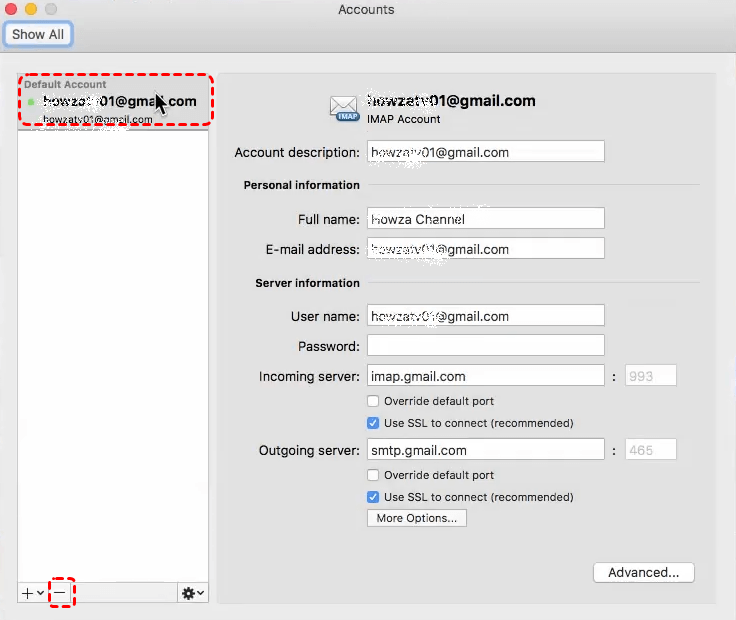Click the outgoing port 465 field

[651, 450]
